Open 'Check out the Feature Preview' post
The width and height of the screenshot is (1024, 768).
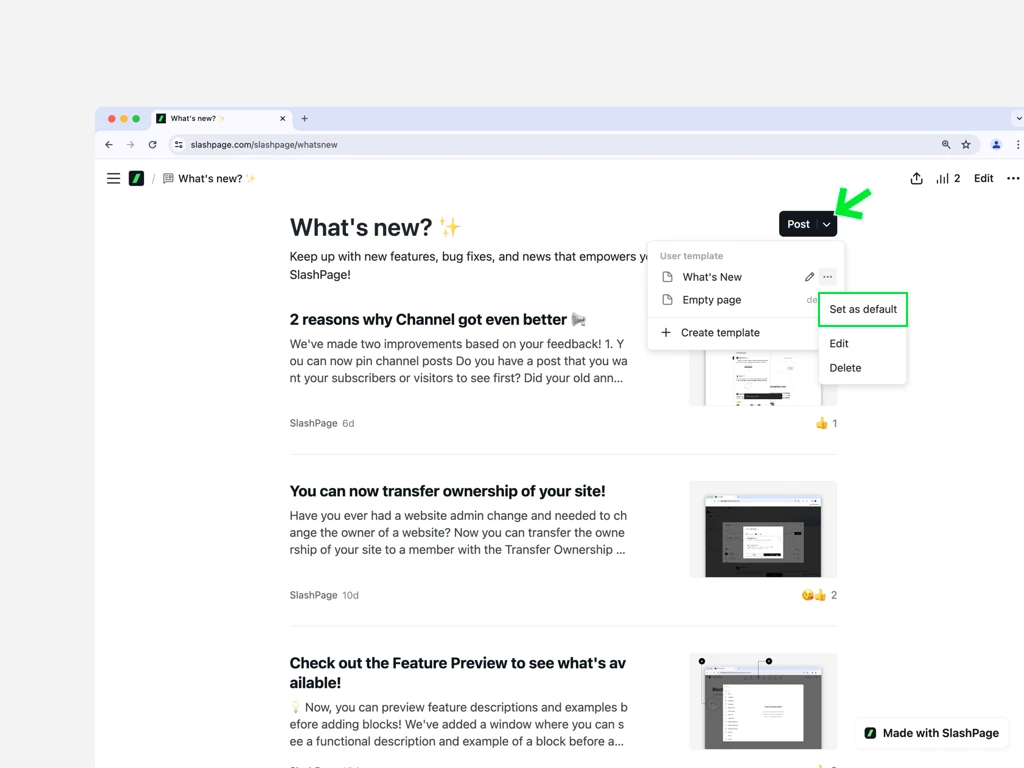pyautogui.click(x=458, y=673)
